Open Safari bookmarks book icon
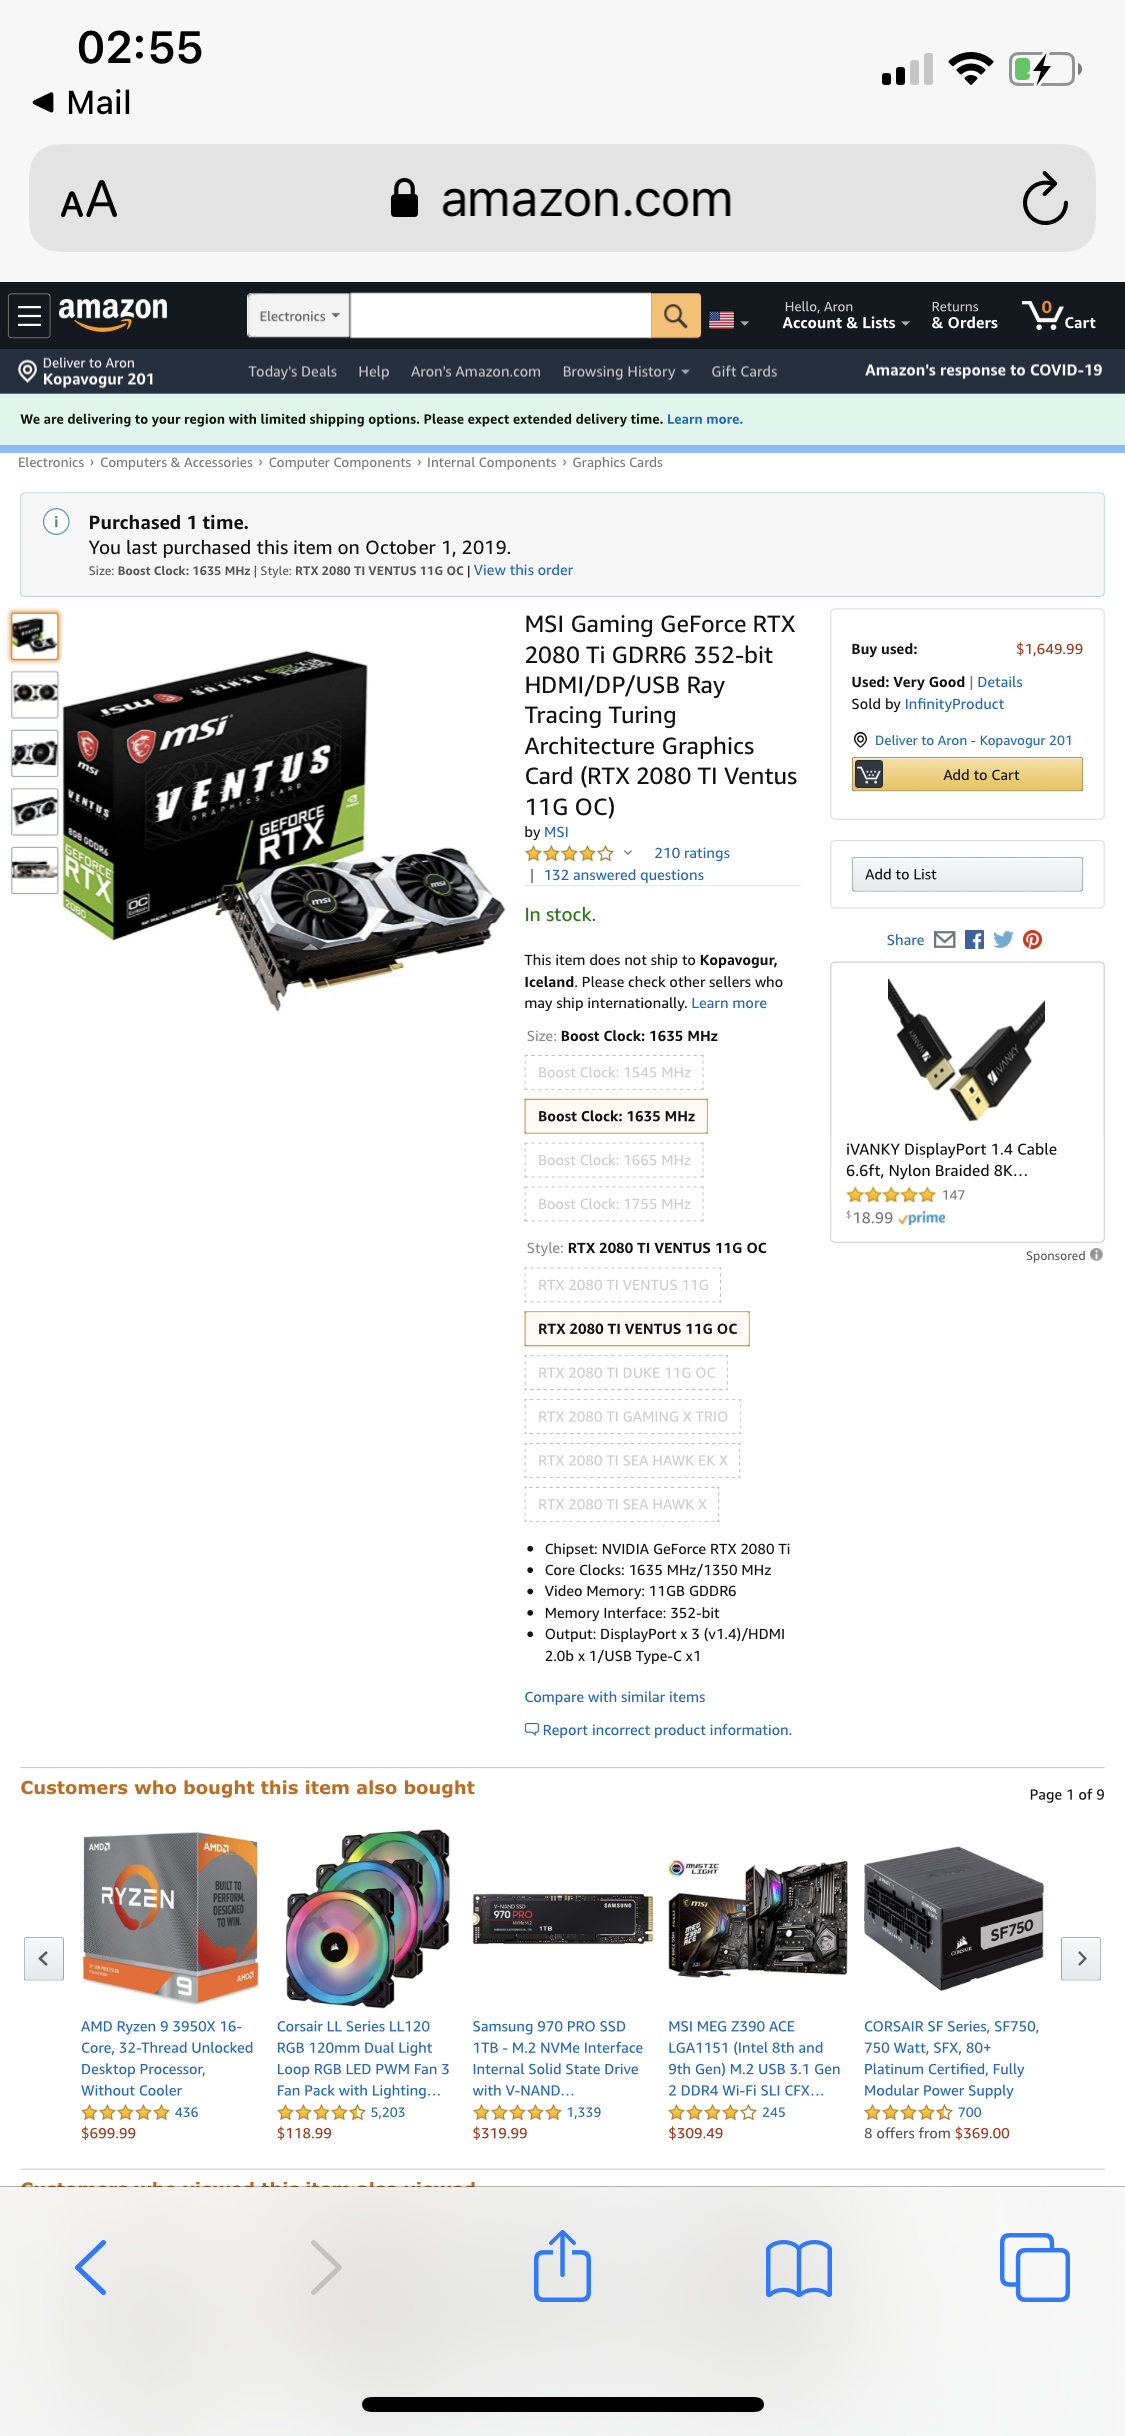The image size is (1125, 2436). 798,2268
